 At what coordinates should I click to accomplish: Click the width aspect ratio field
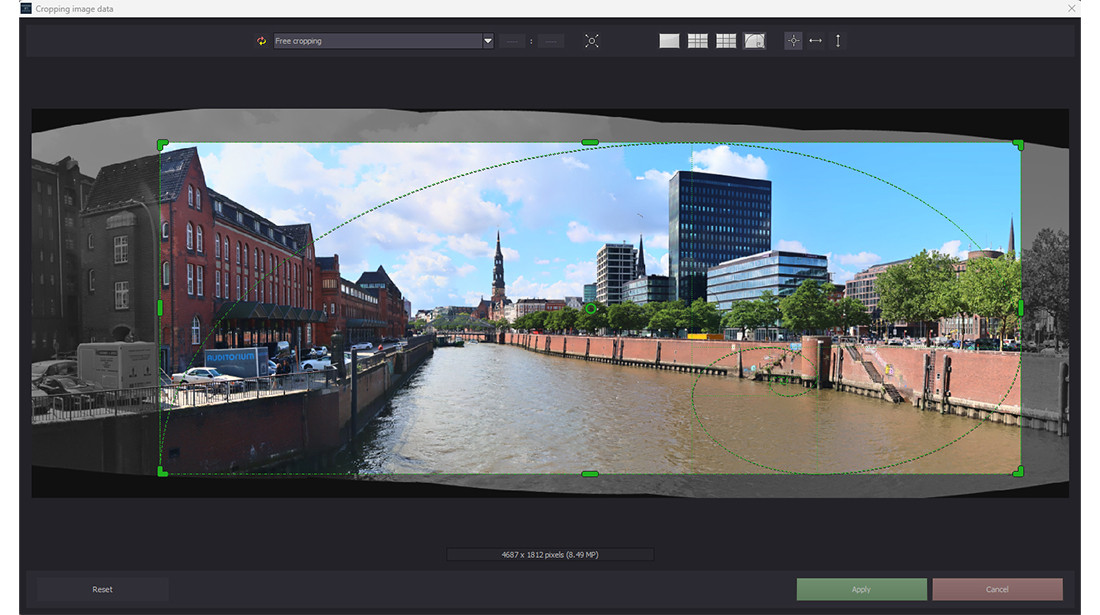(513, 40)
